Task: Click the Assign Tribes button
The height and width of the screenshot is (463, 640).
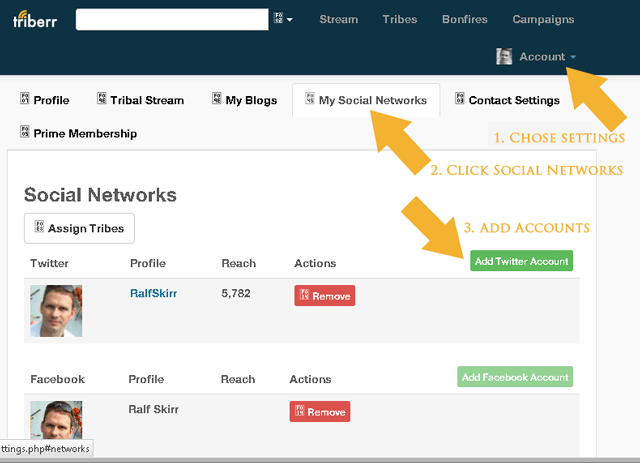Action: [79, 228]
